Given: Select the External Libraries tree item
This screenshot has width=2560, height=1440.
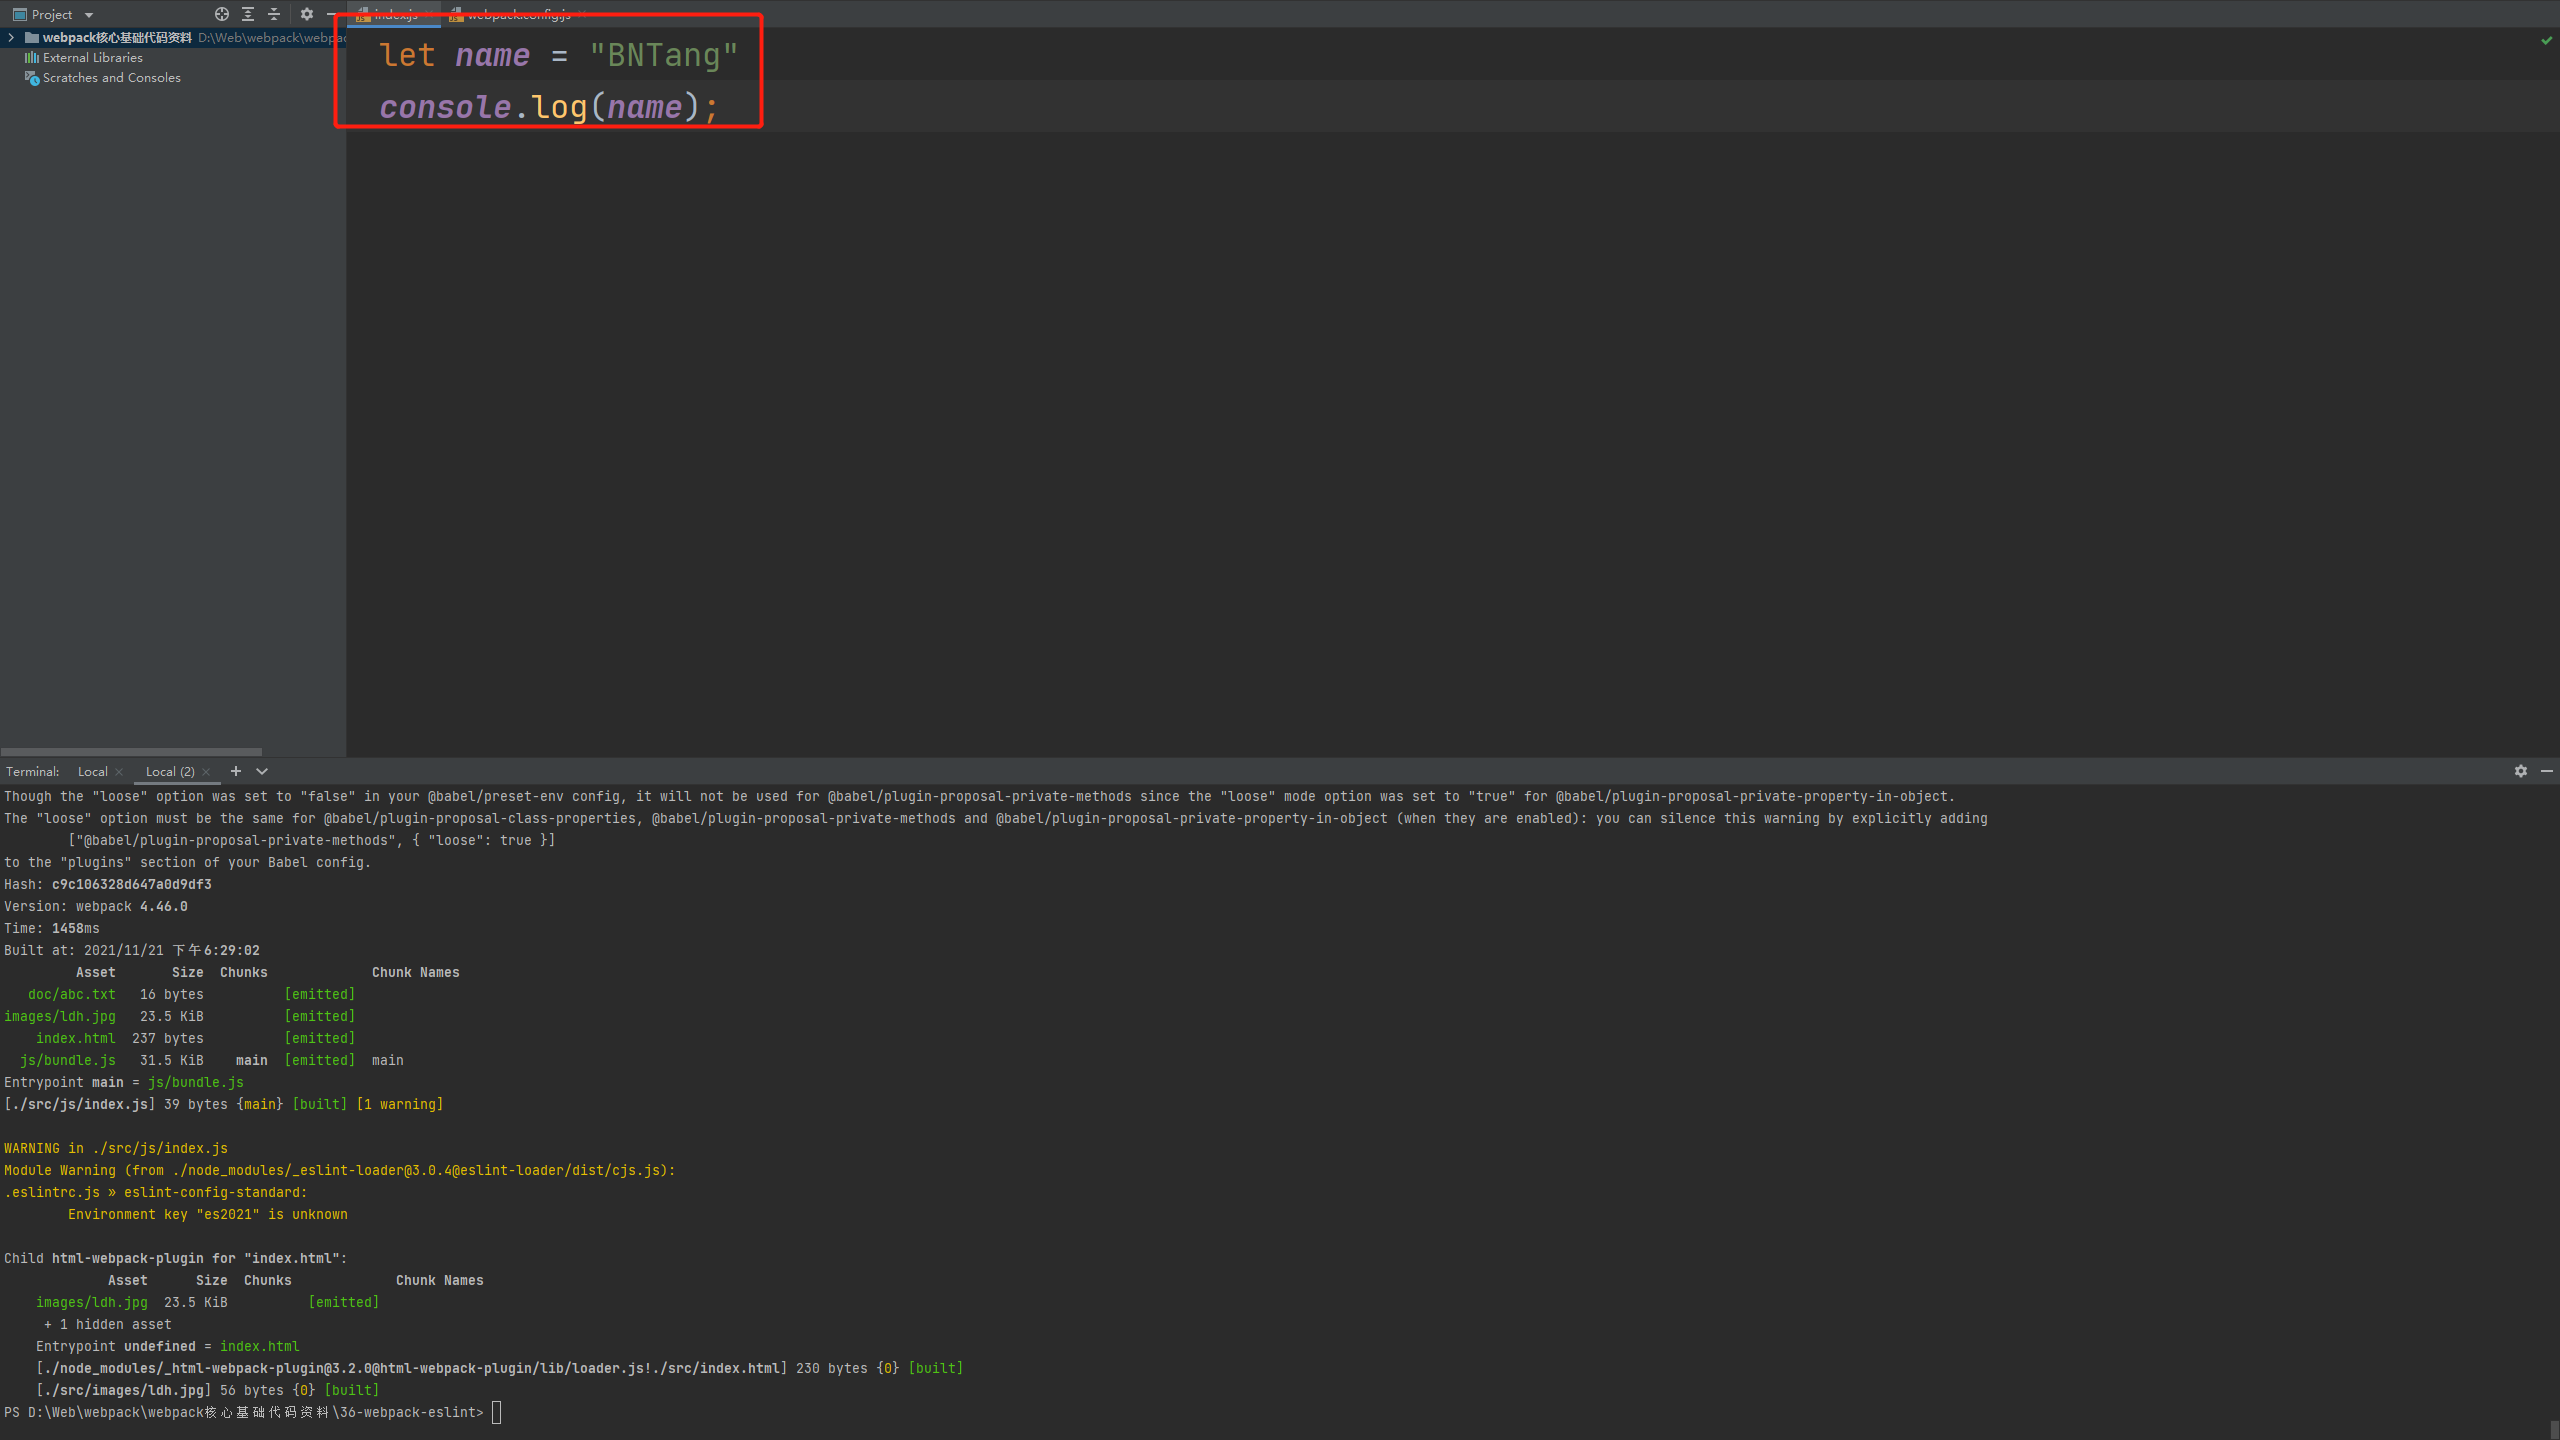Looking at the screenshot, I should pos(92,58).
